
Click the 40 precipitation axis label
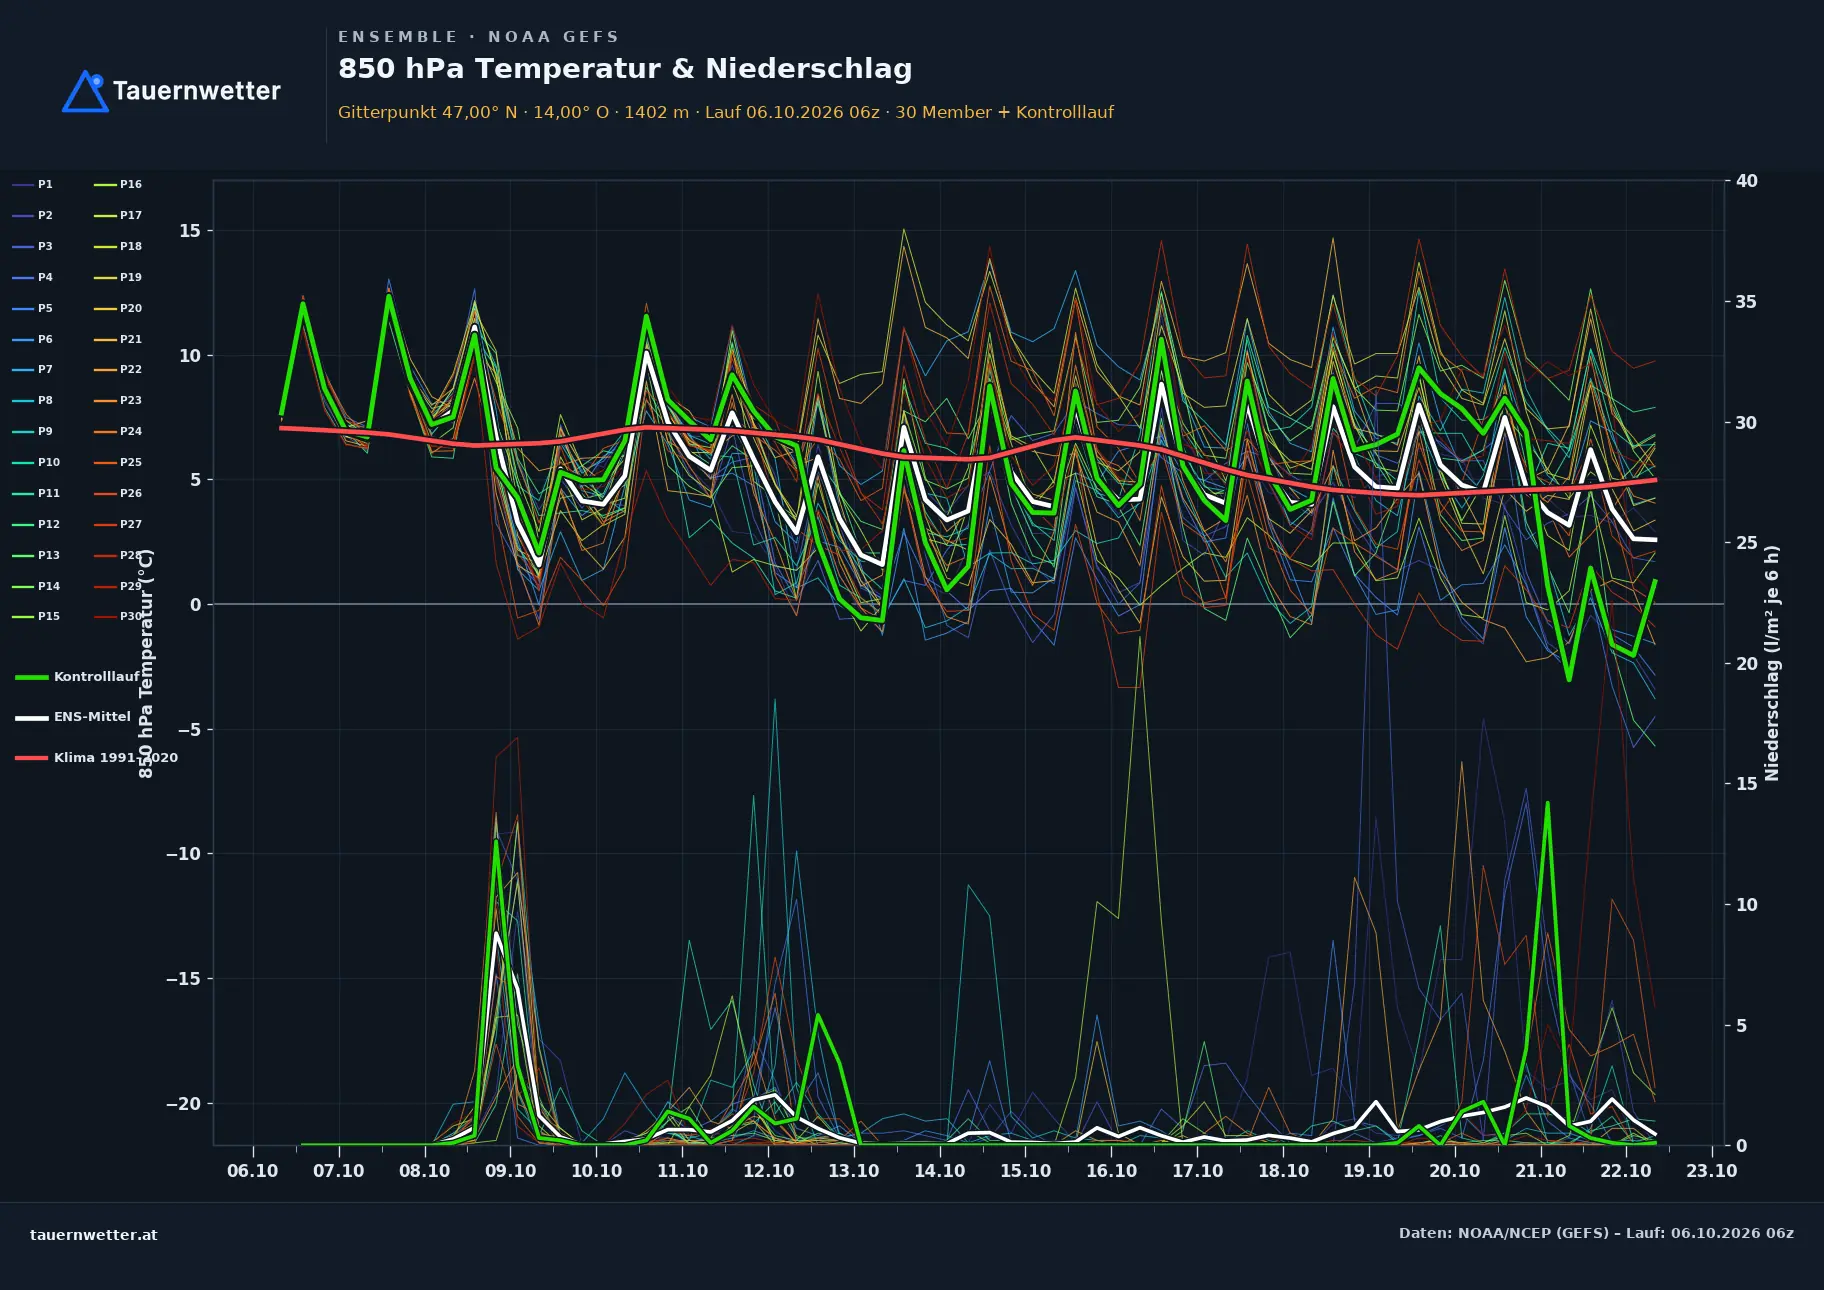[x=1747, y=181]
